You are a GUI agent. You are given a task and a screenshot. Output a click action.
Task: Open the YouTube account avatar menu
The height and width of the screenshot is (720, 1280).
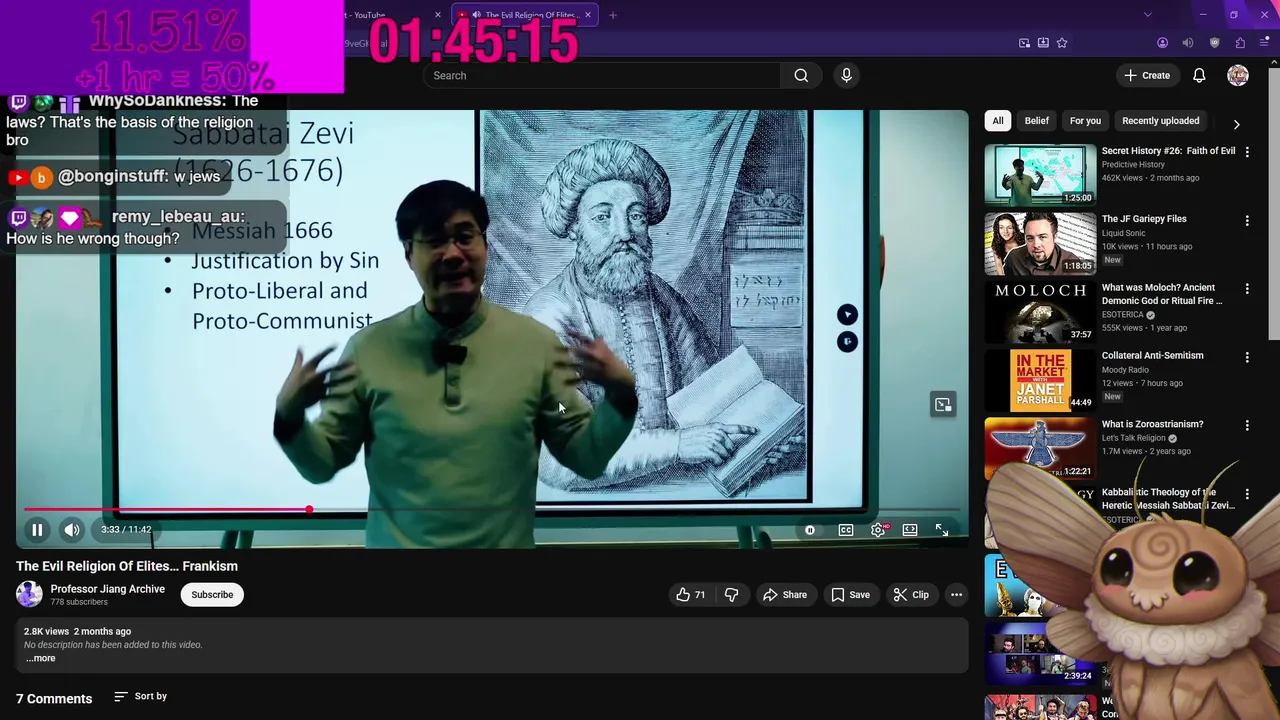click(1238, 75)
